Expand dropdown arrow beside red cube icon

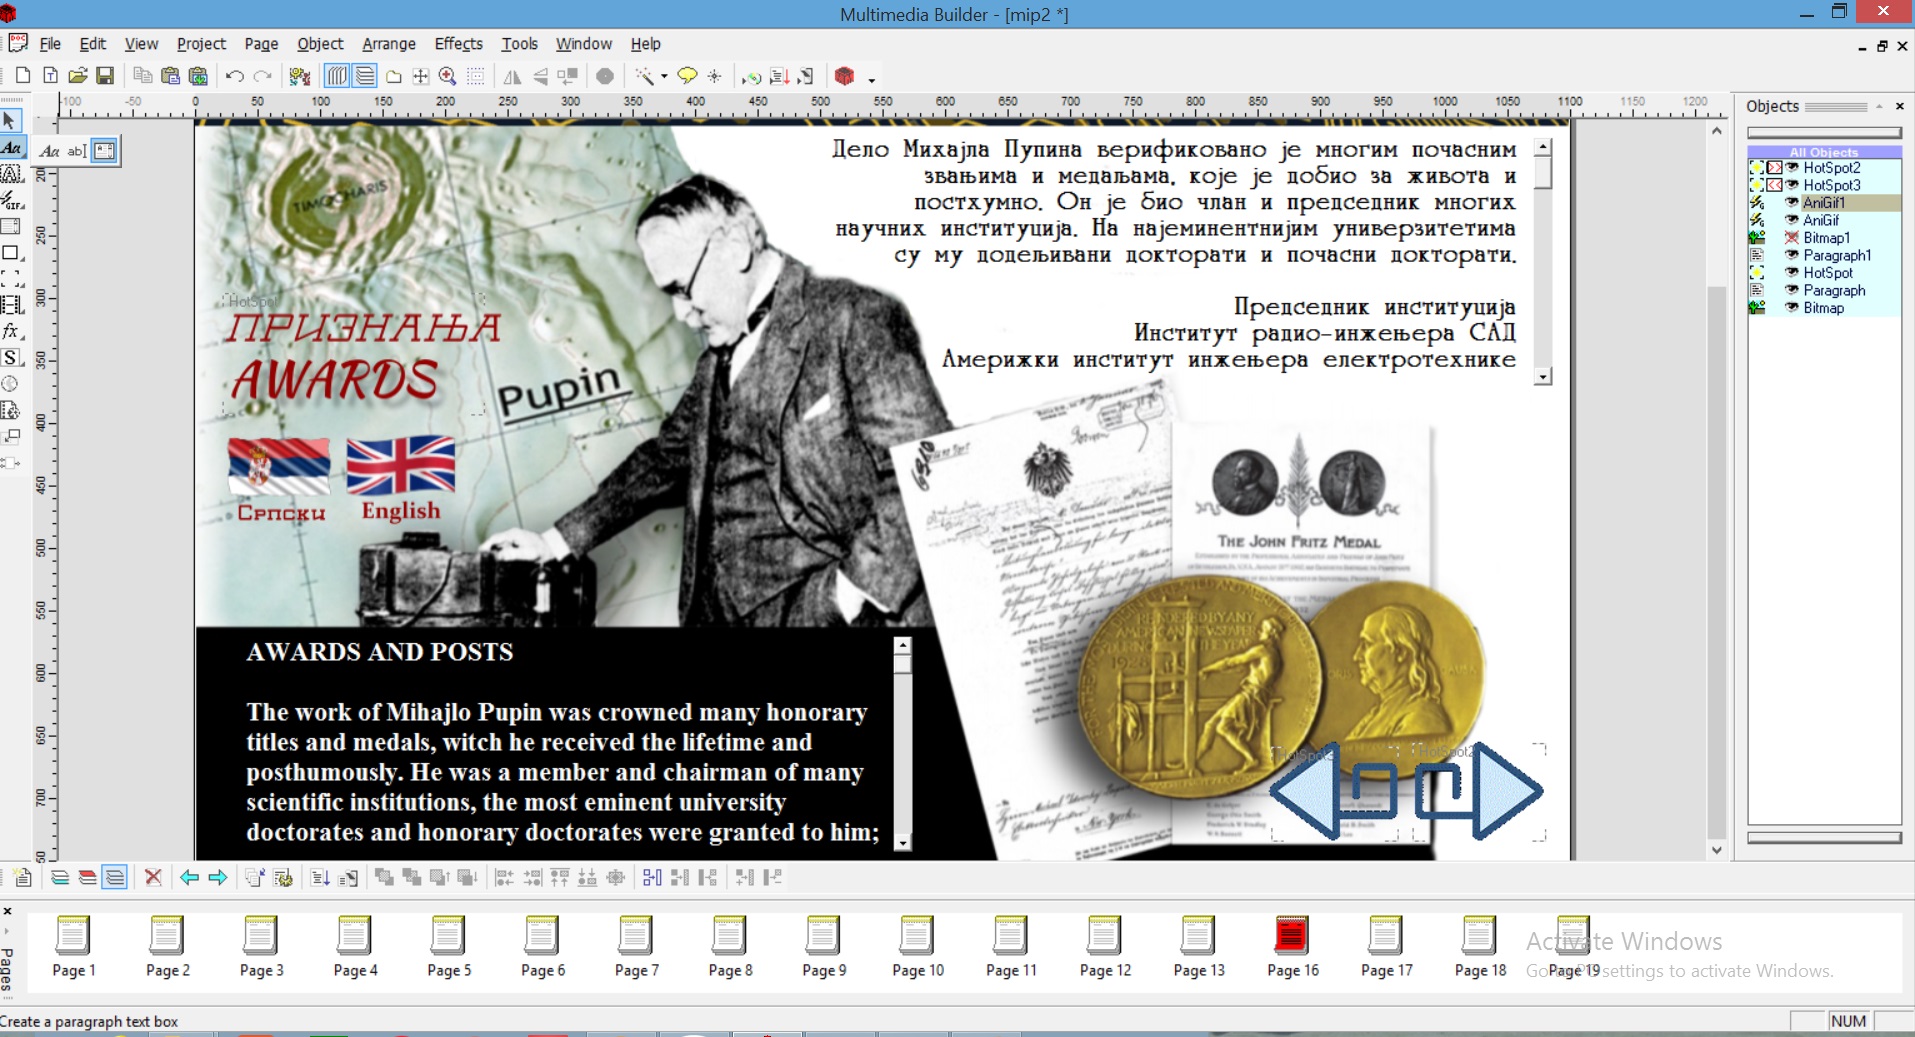tap(872, 79)
